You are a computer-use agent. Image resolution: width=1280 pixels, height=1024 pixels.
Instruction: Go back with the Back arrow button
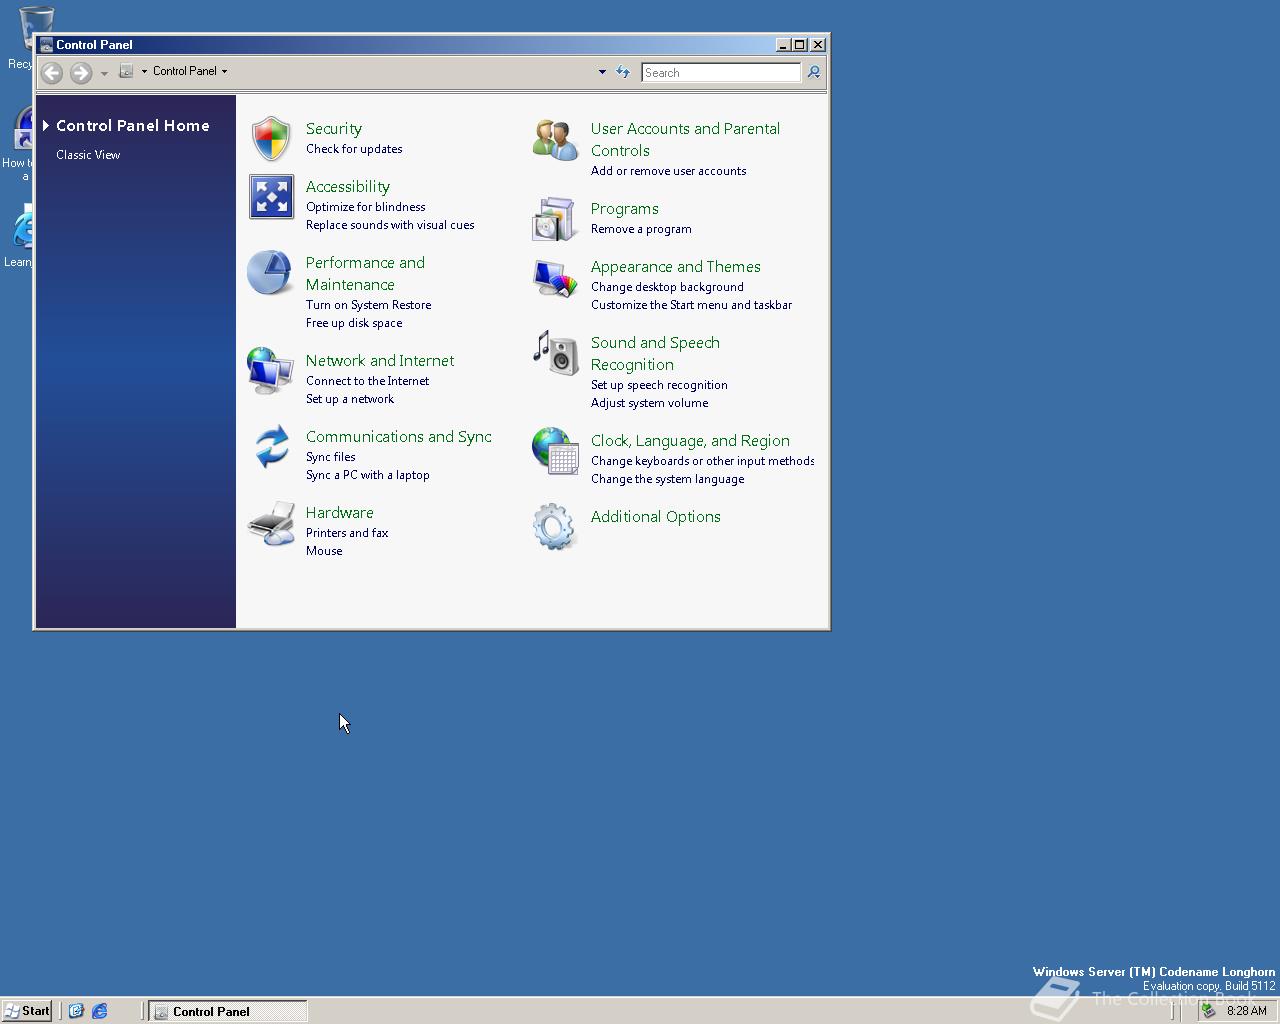coord(52,72)
